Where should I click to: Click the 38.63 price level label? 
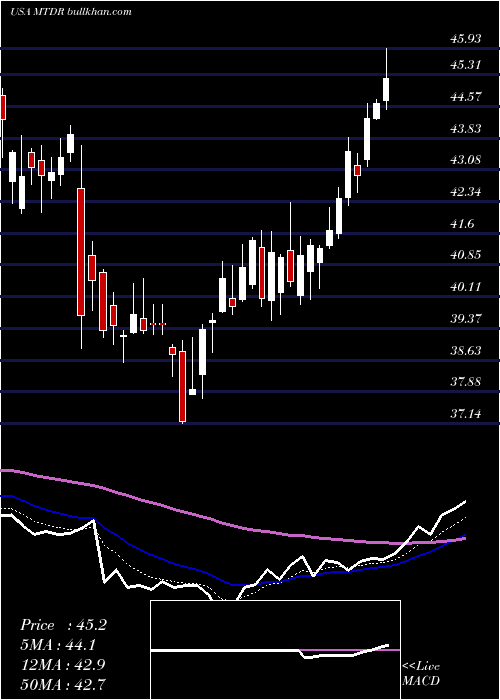coord(466,350)
